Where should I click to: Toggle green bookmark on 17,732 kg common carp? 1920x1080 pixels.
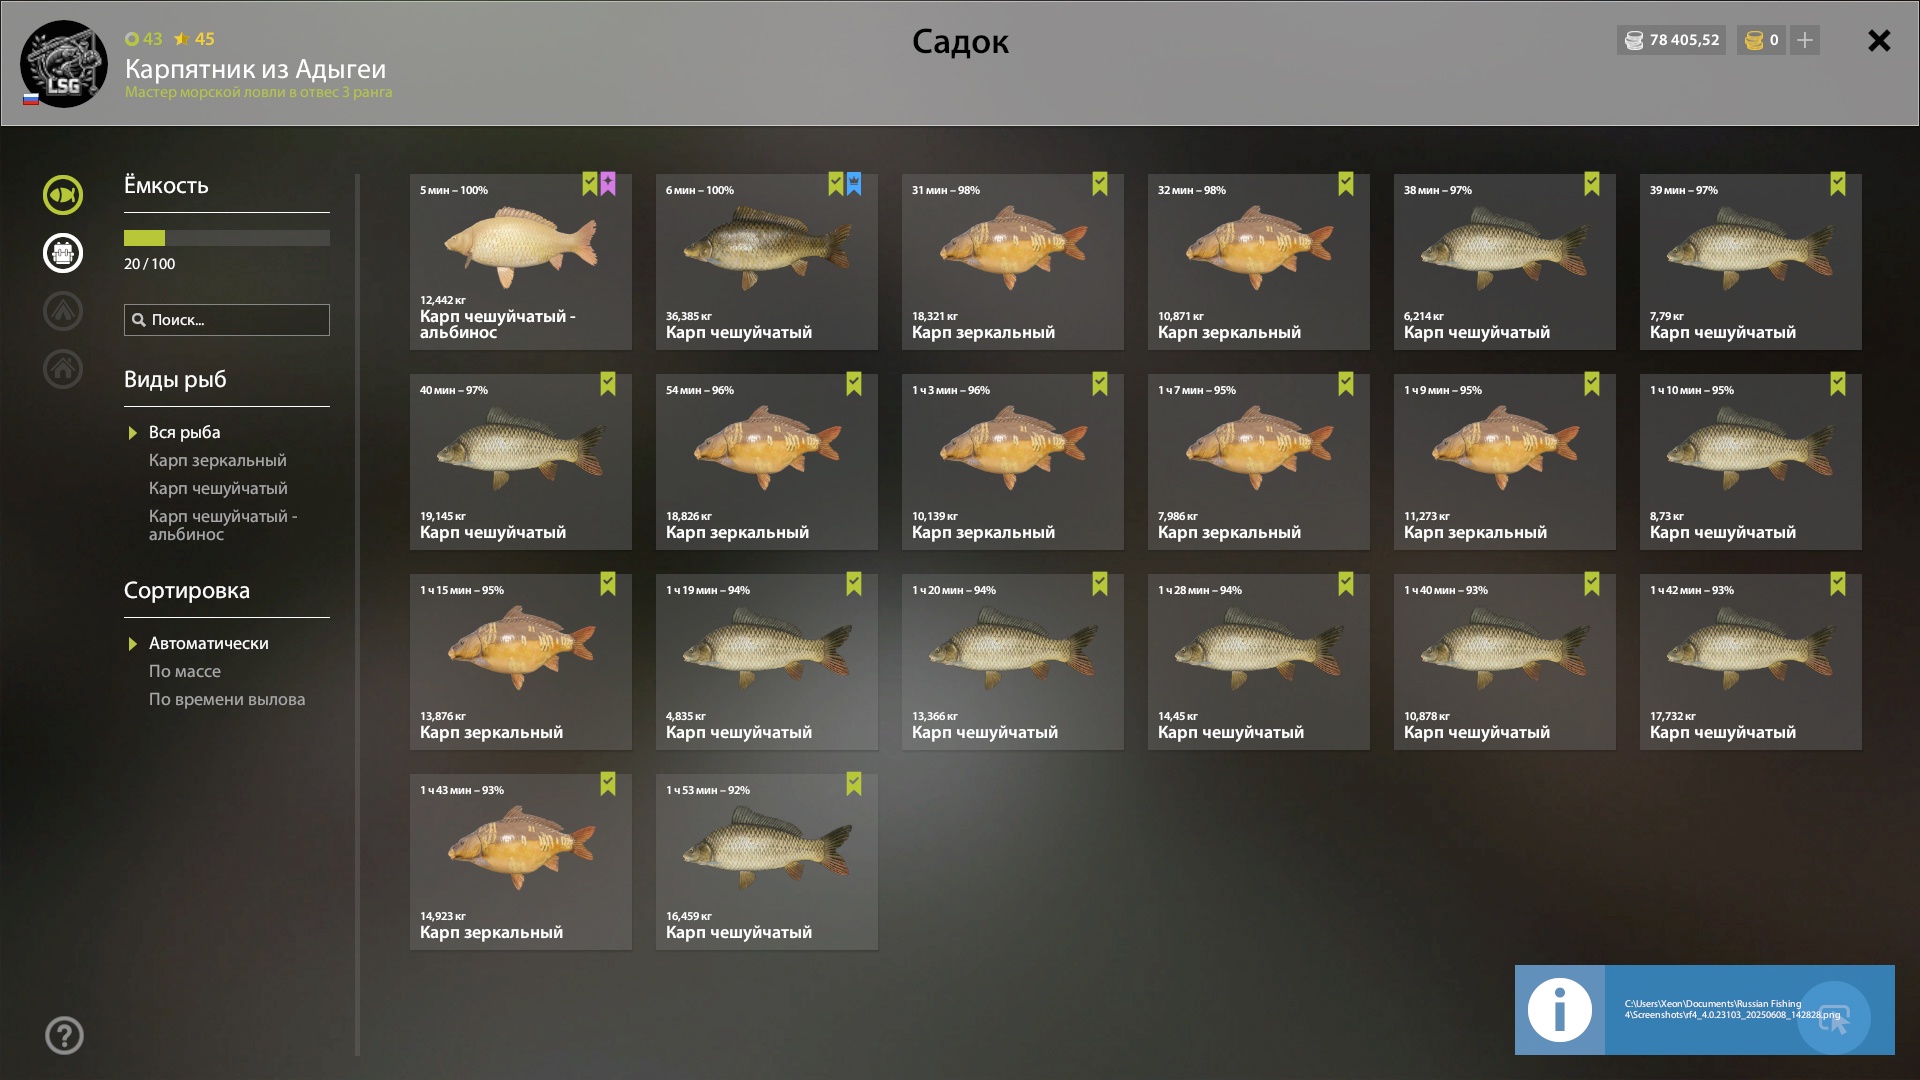(x=1838, y=584)
